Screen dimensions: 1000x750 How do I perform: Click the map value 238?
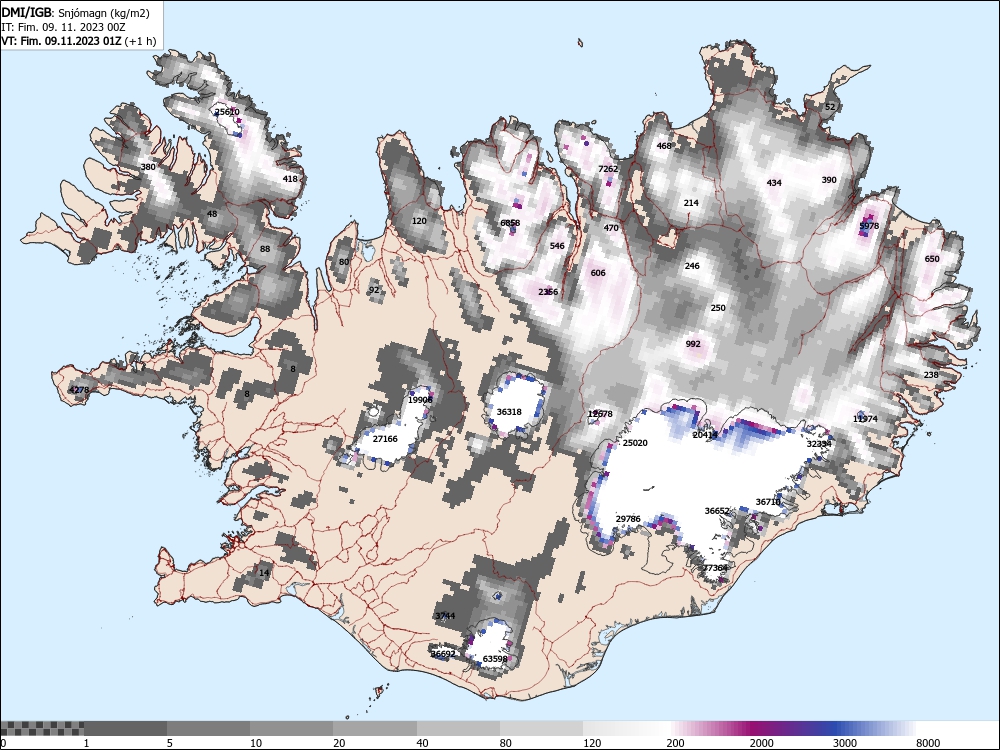pyautogui.click(x=931, y=374)
